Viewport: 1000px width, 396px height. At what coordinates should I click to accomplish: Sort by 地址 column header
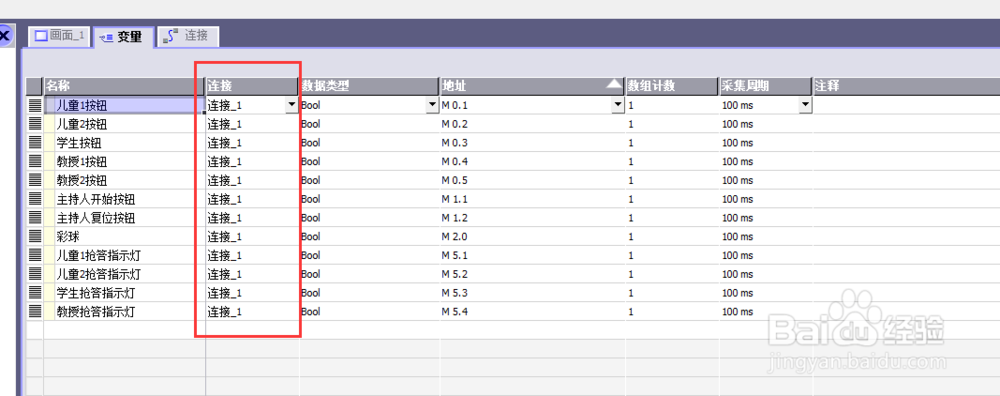pos(533,86)
